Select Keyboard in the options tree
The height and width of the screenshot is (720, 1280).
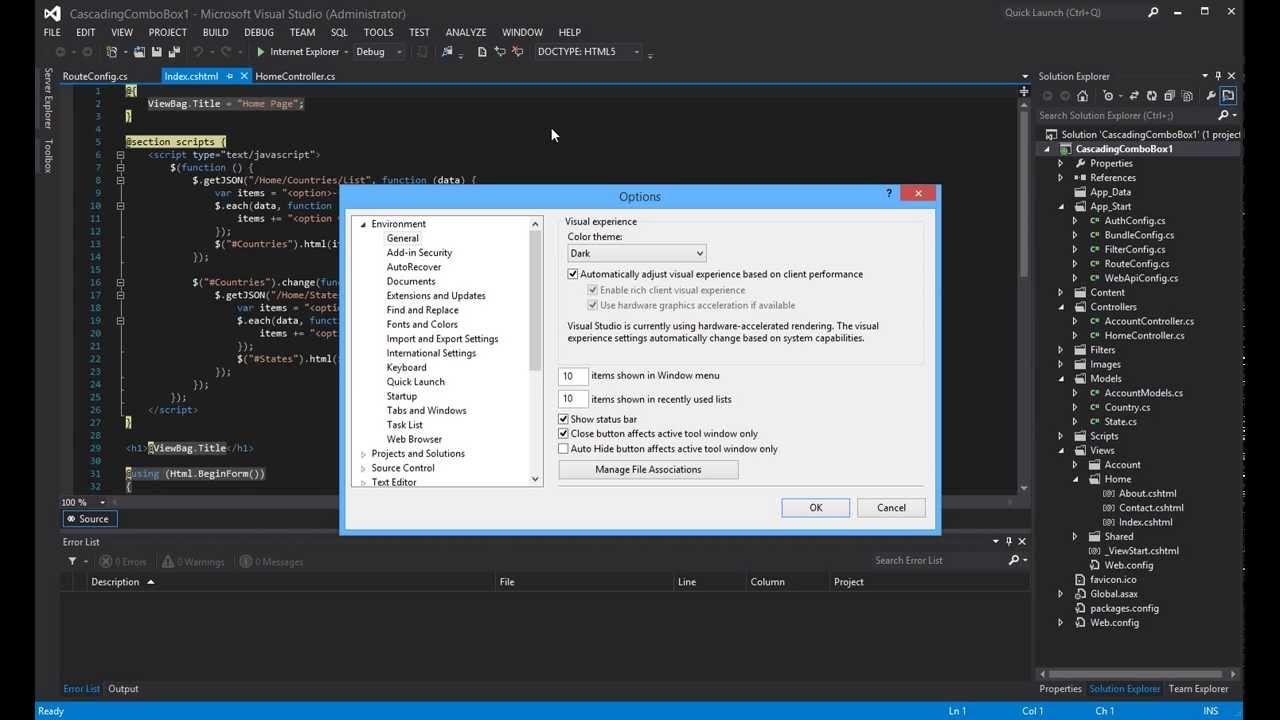click(x=406, y=367)
